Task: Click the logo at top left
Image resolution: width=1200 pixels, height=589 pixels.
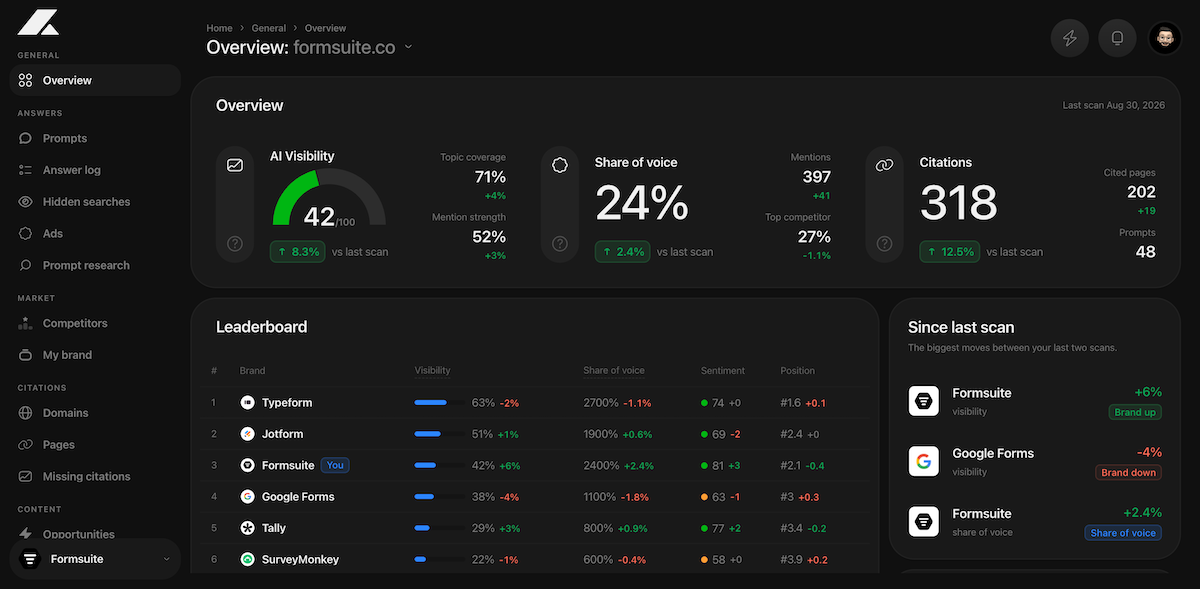Action: 38,22
